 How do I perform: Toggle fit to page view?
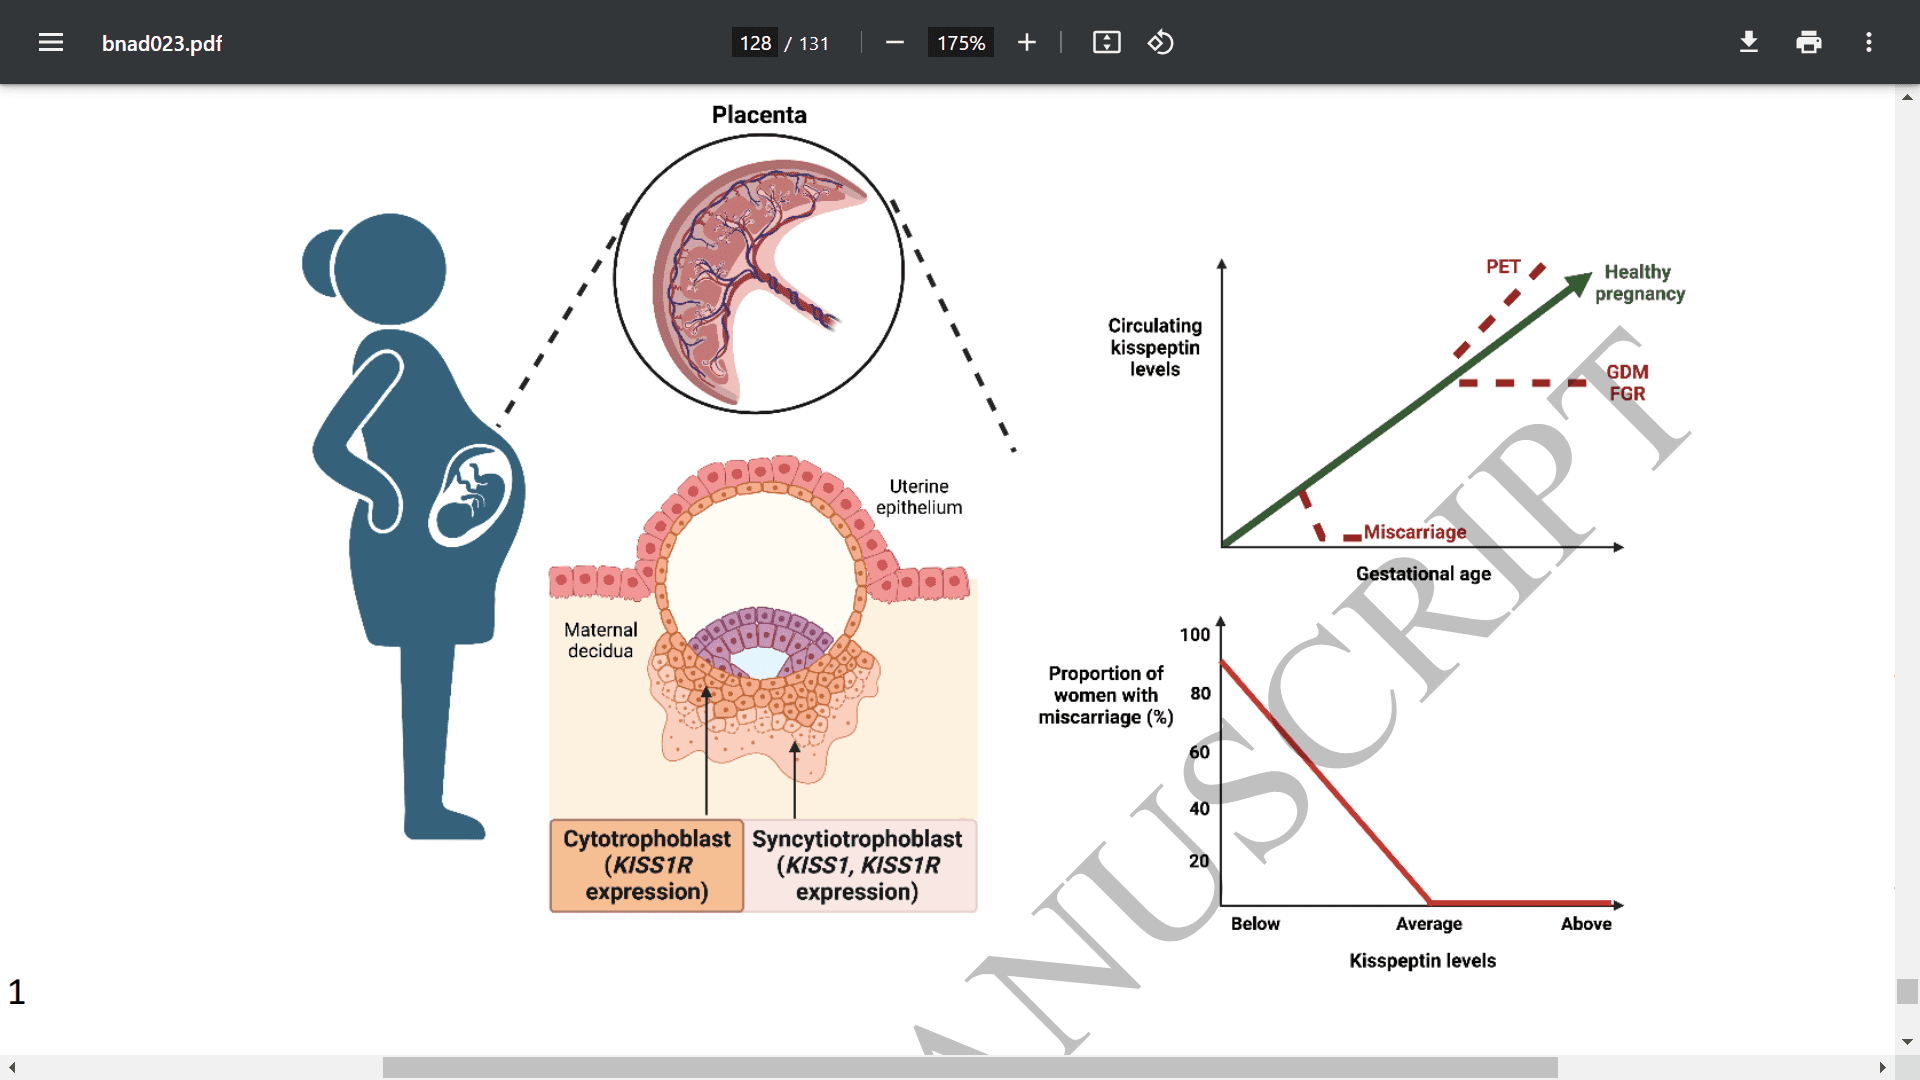click(1107, 42)
